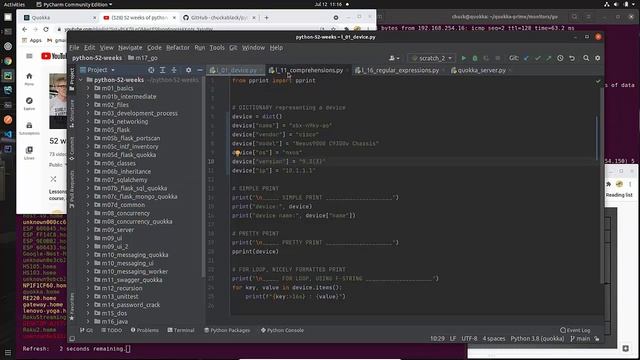Screen dimensions: 640x360
Task: Click the intention lightbulb on line 9
Action: [x=238, y=153]
